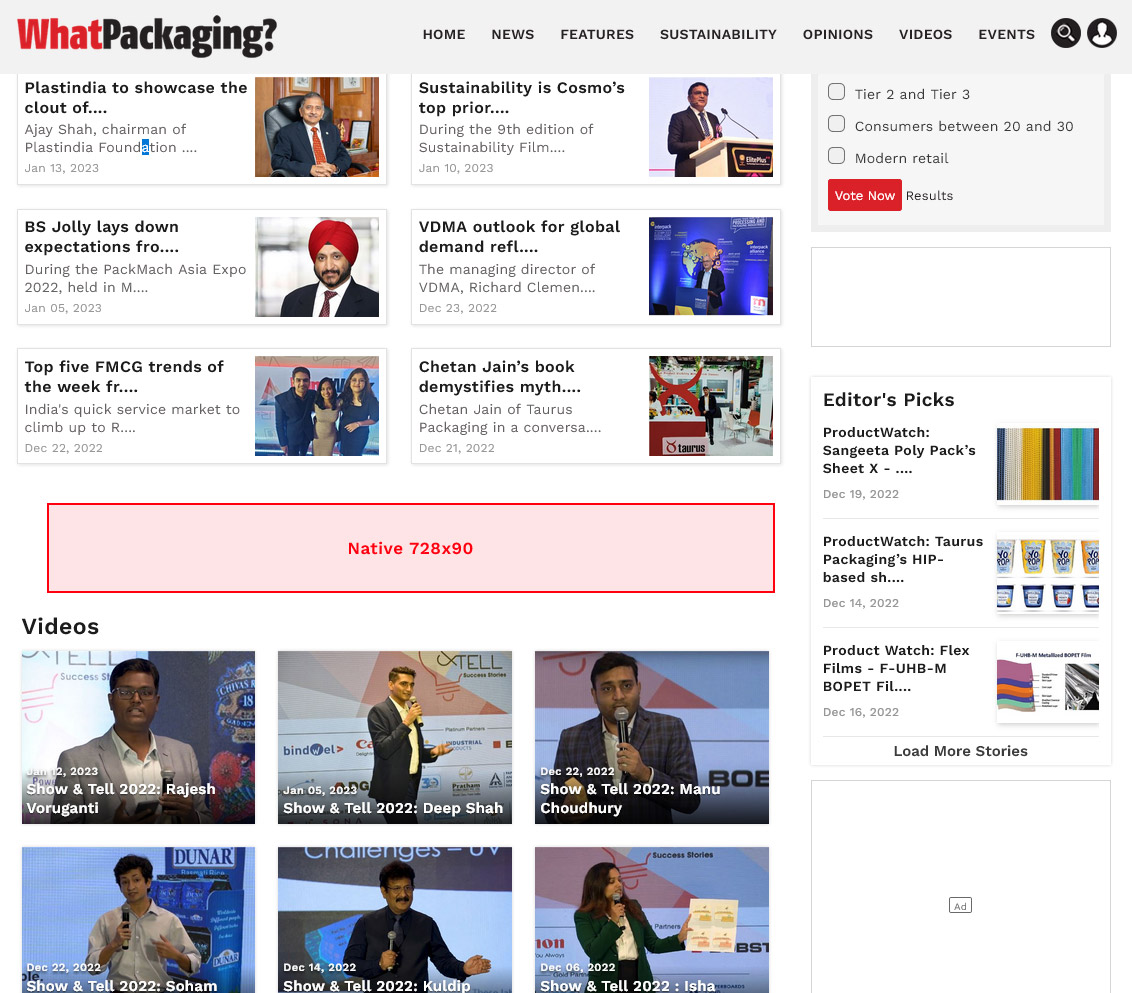Play Show & Tell 2022: Isha video
Screen dimensions: 1132x993
[652, 920]
